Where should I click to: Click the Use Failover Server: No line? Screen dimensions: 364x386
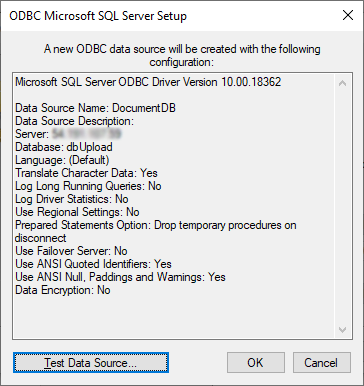[71, 251]
